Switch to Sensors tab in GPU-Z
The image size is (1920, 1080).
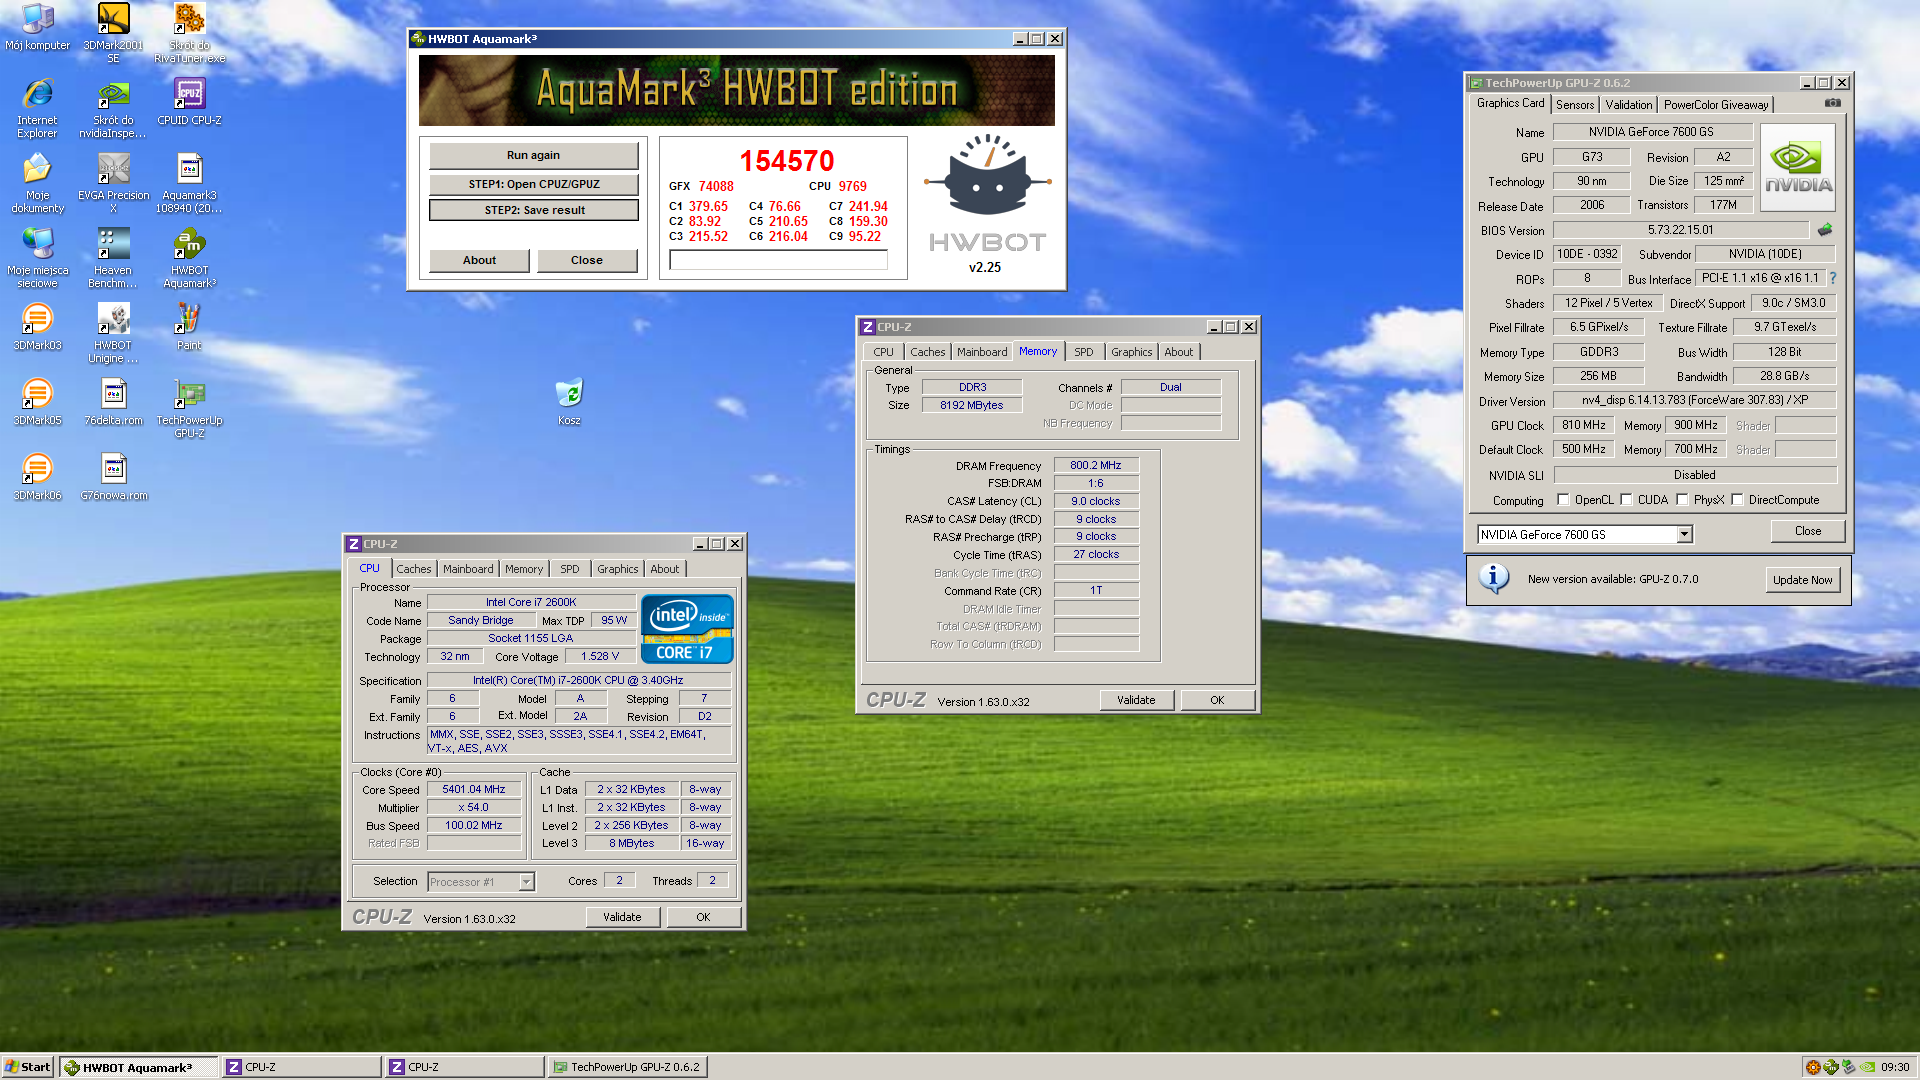[x=1575, y=105]
